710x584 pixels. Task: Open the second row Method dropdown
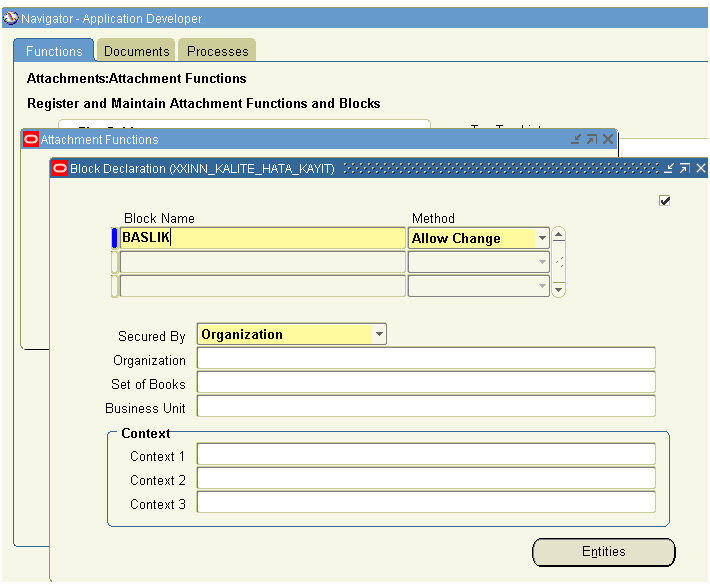(542, 262)
